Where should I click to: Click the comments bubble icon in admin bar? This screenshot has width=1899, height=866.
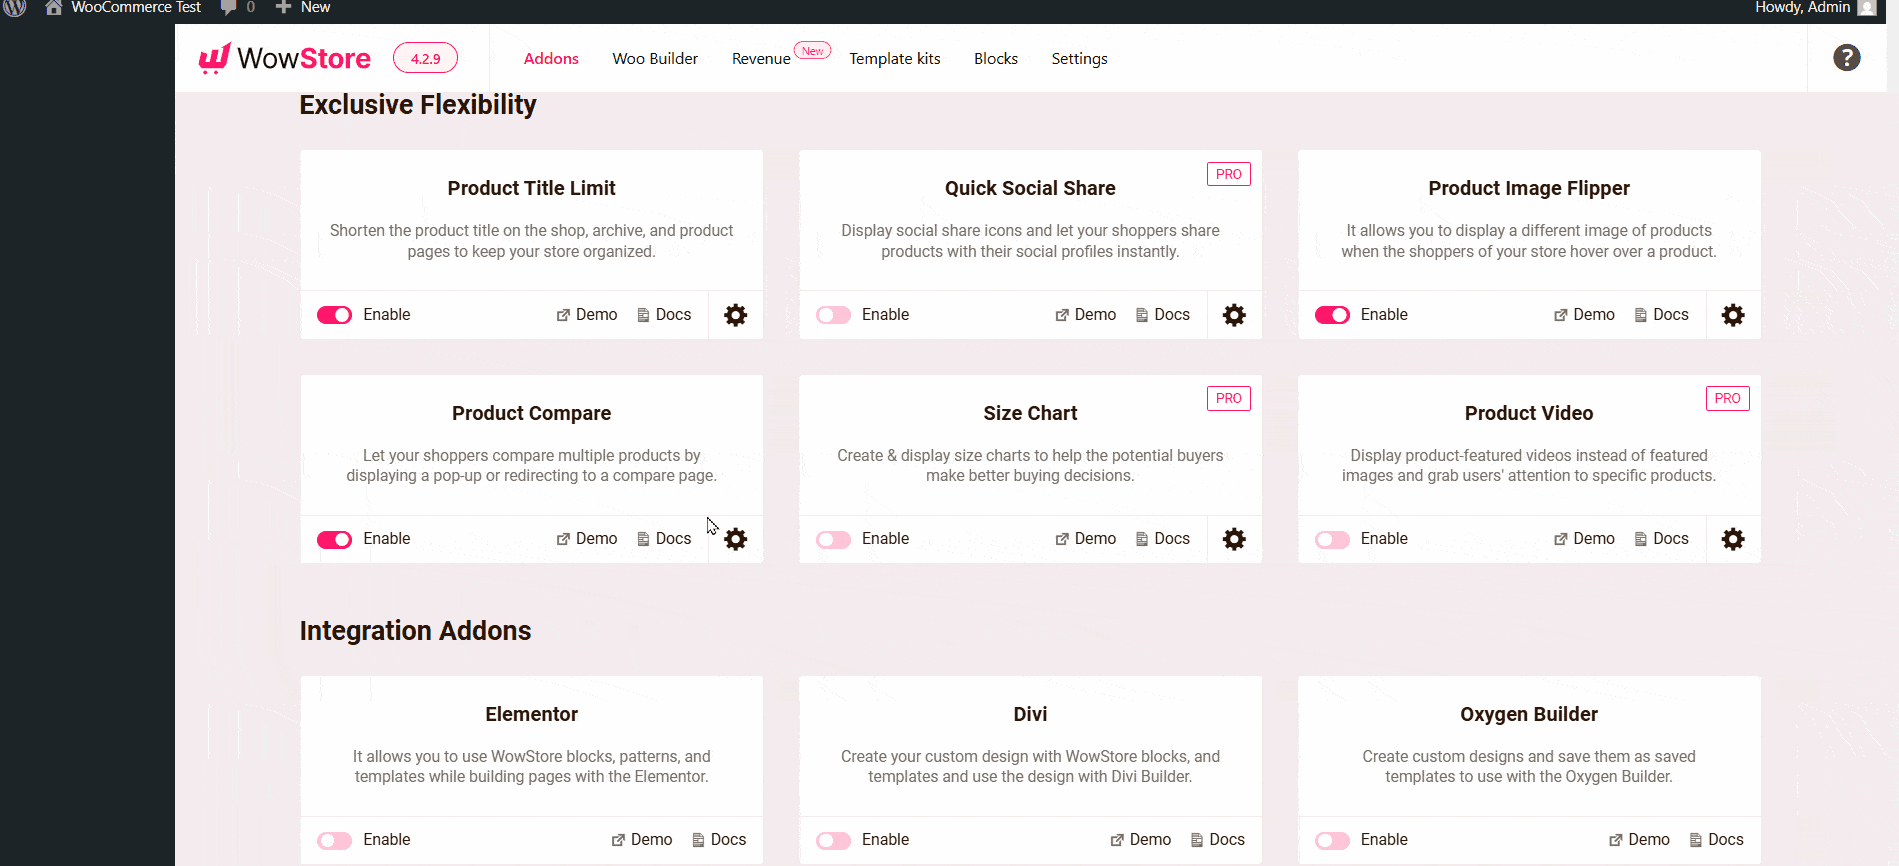pyautogui.click(x=228, y=7)
